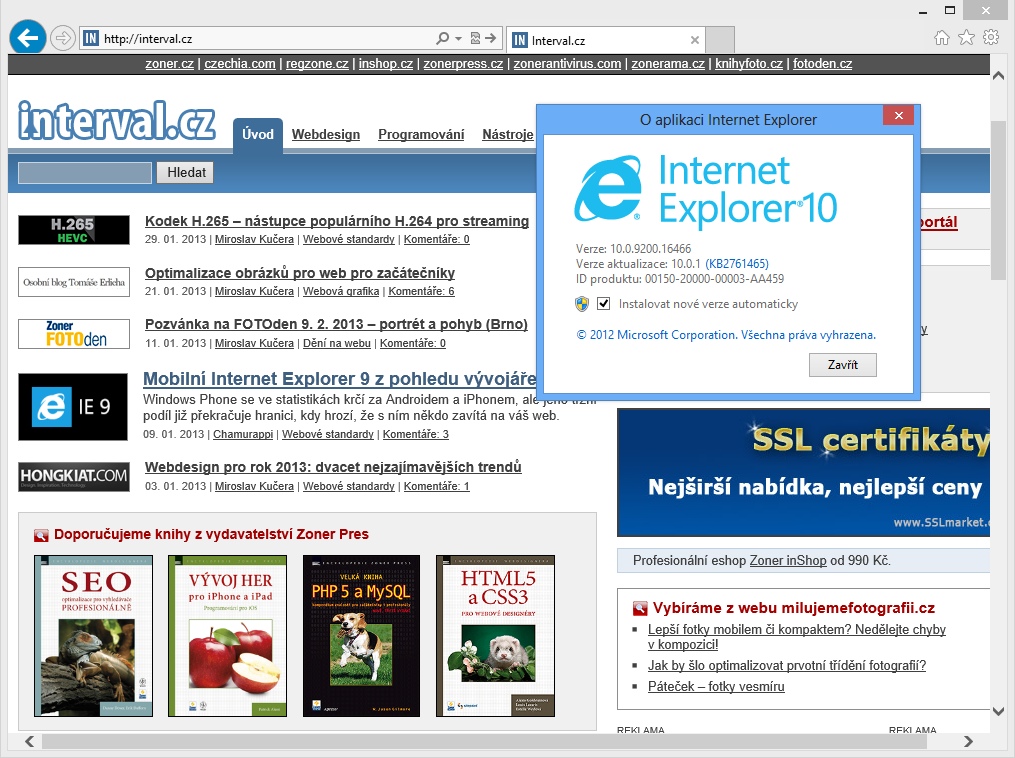Open a new blank tab
The image size is (1015, 758).
pos(720,40)
